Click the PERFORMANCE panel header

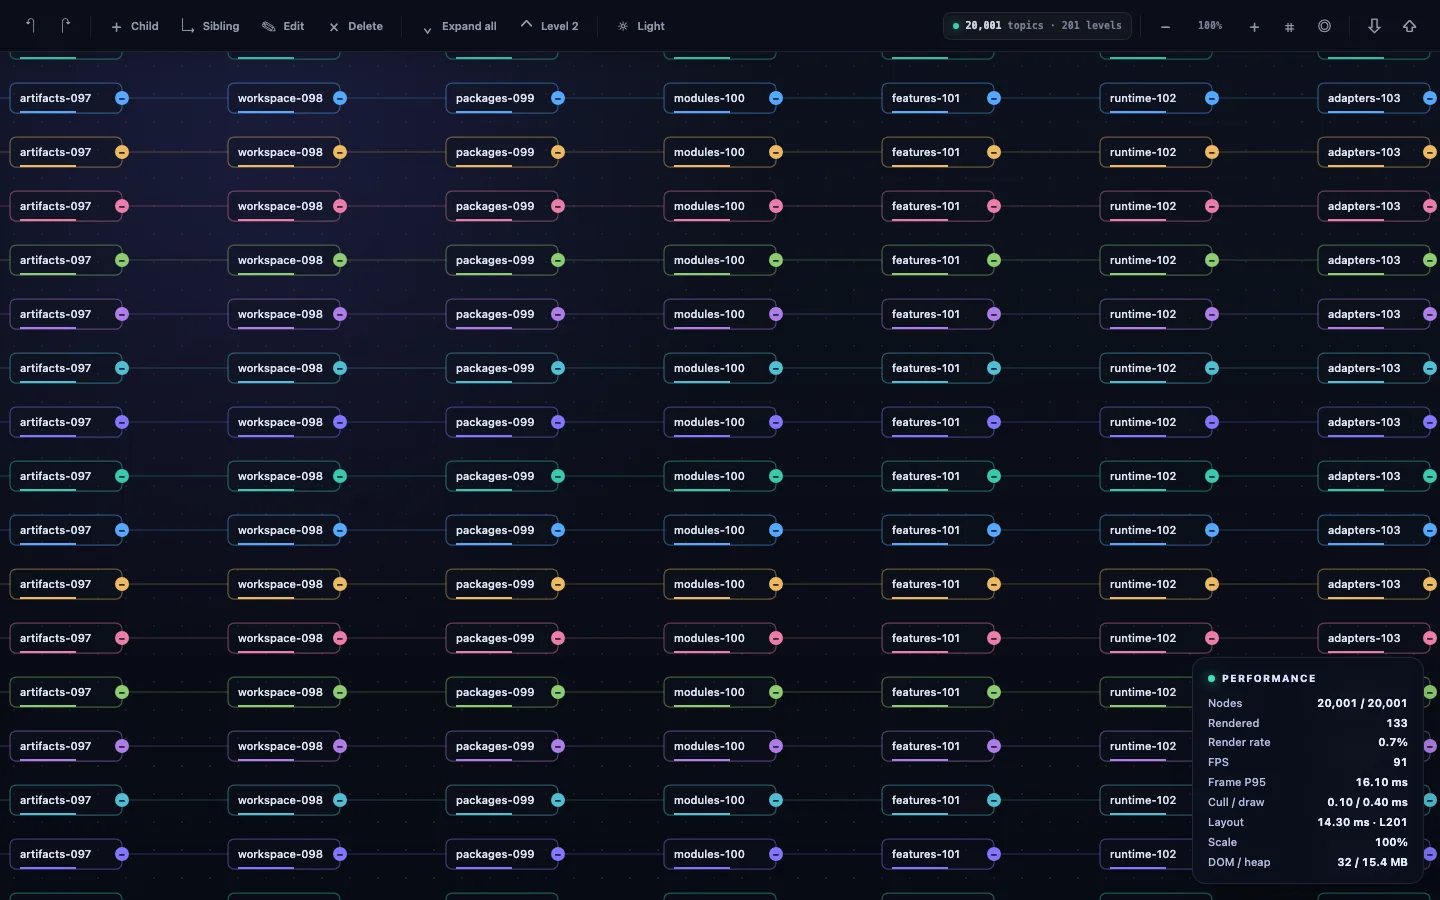1268,678
